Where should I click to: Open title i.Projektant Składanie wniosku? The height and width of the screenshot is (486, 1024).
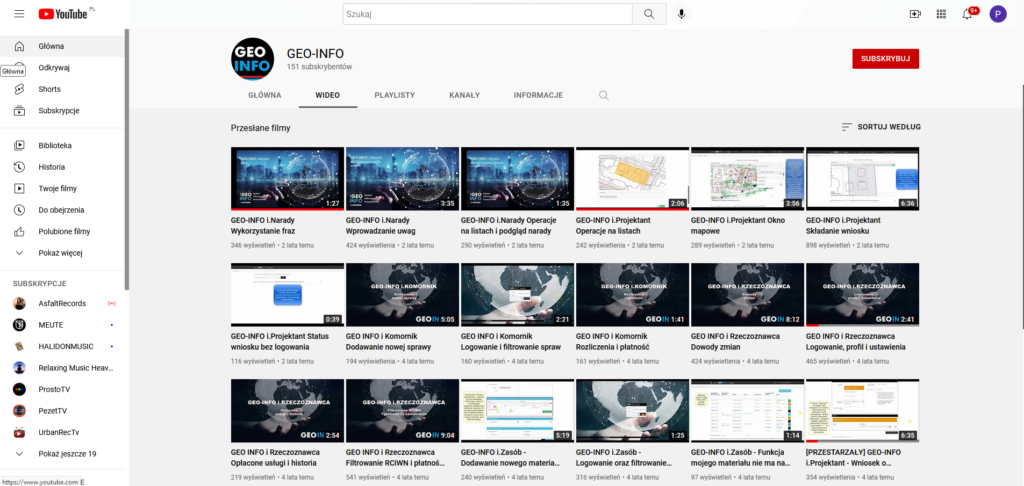point(843,226)
